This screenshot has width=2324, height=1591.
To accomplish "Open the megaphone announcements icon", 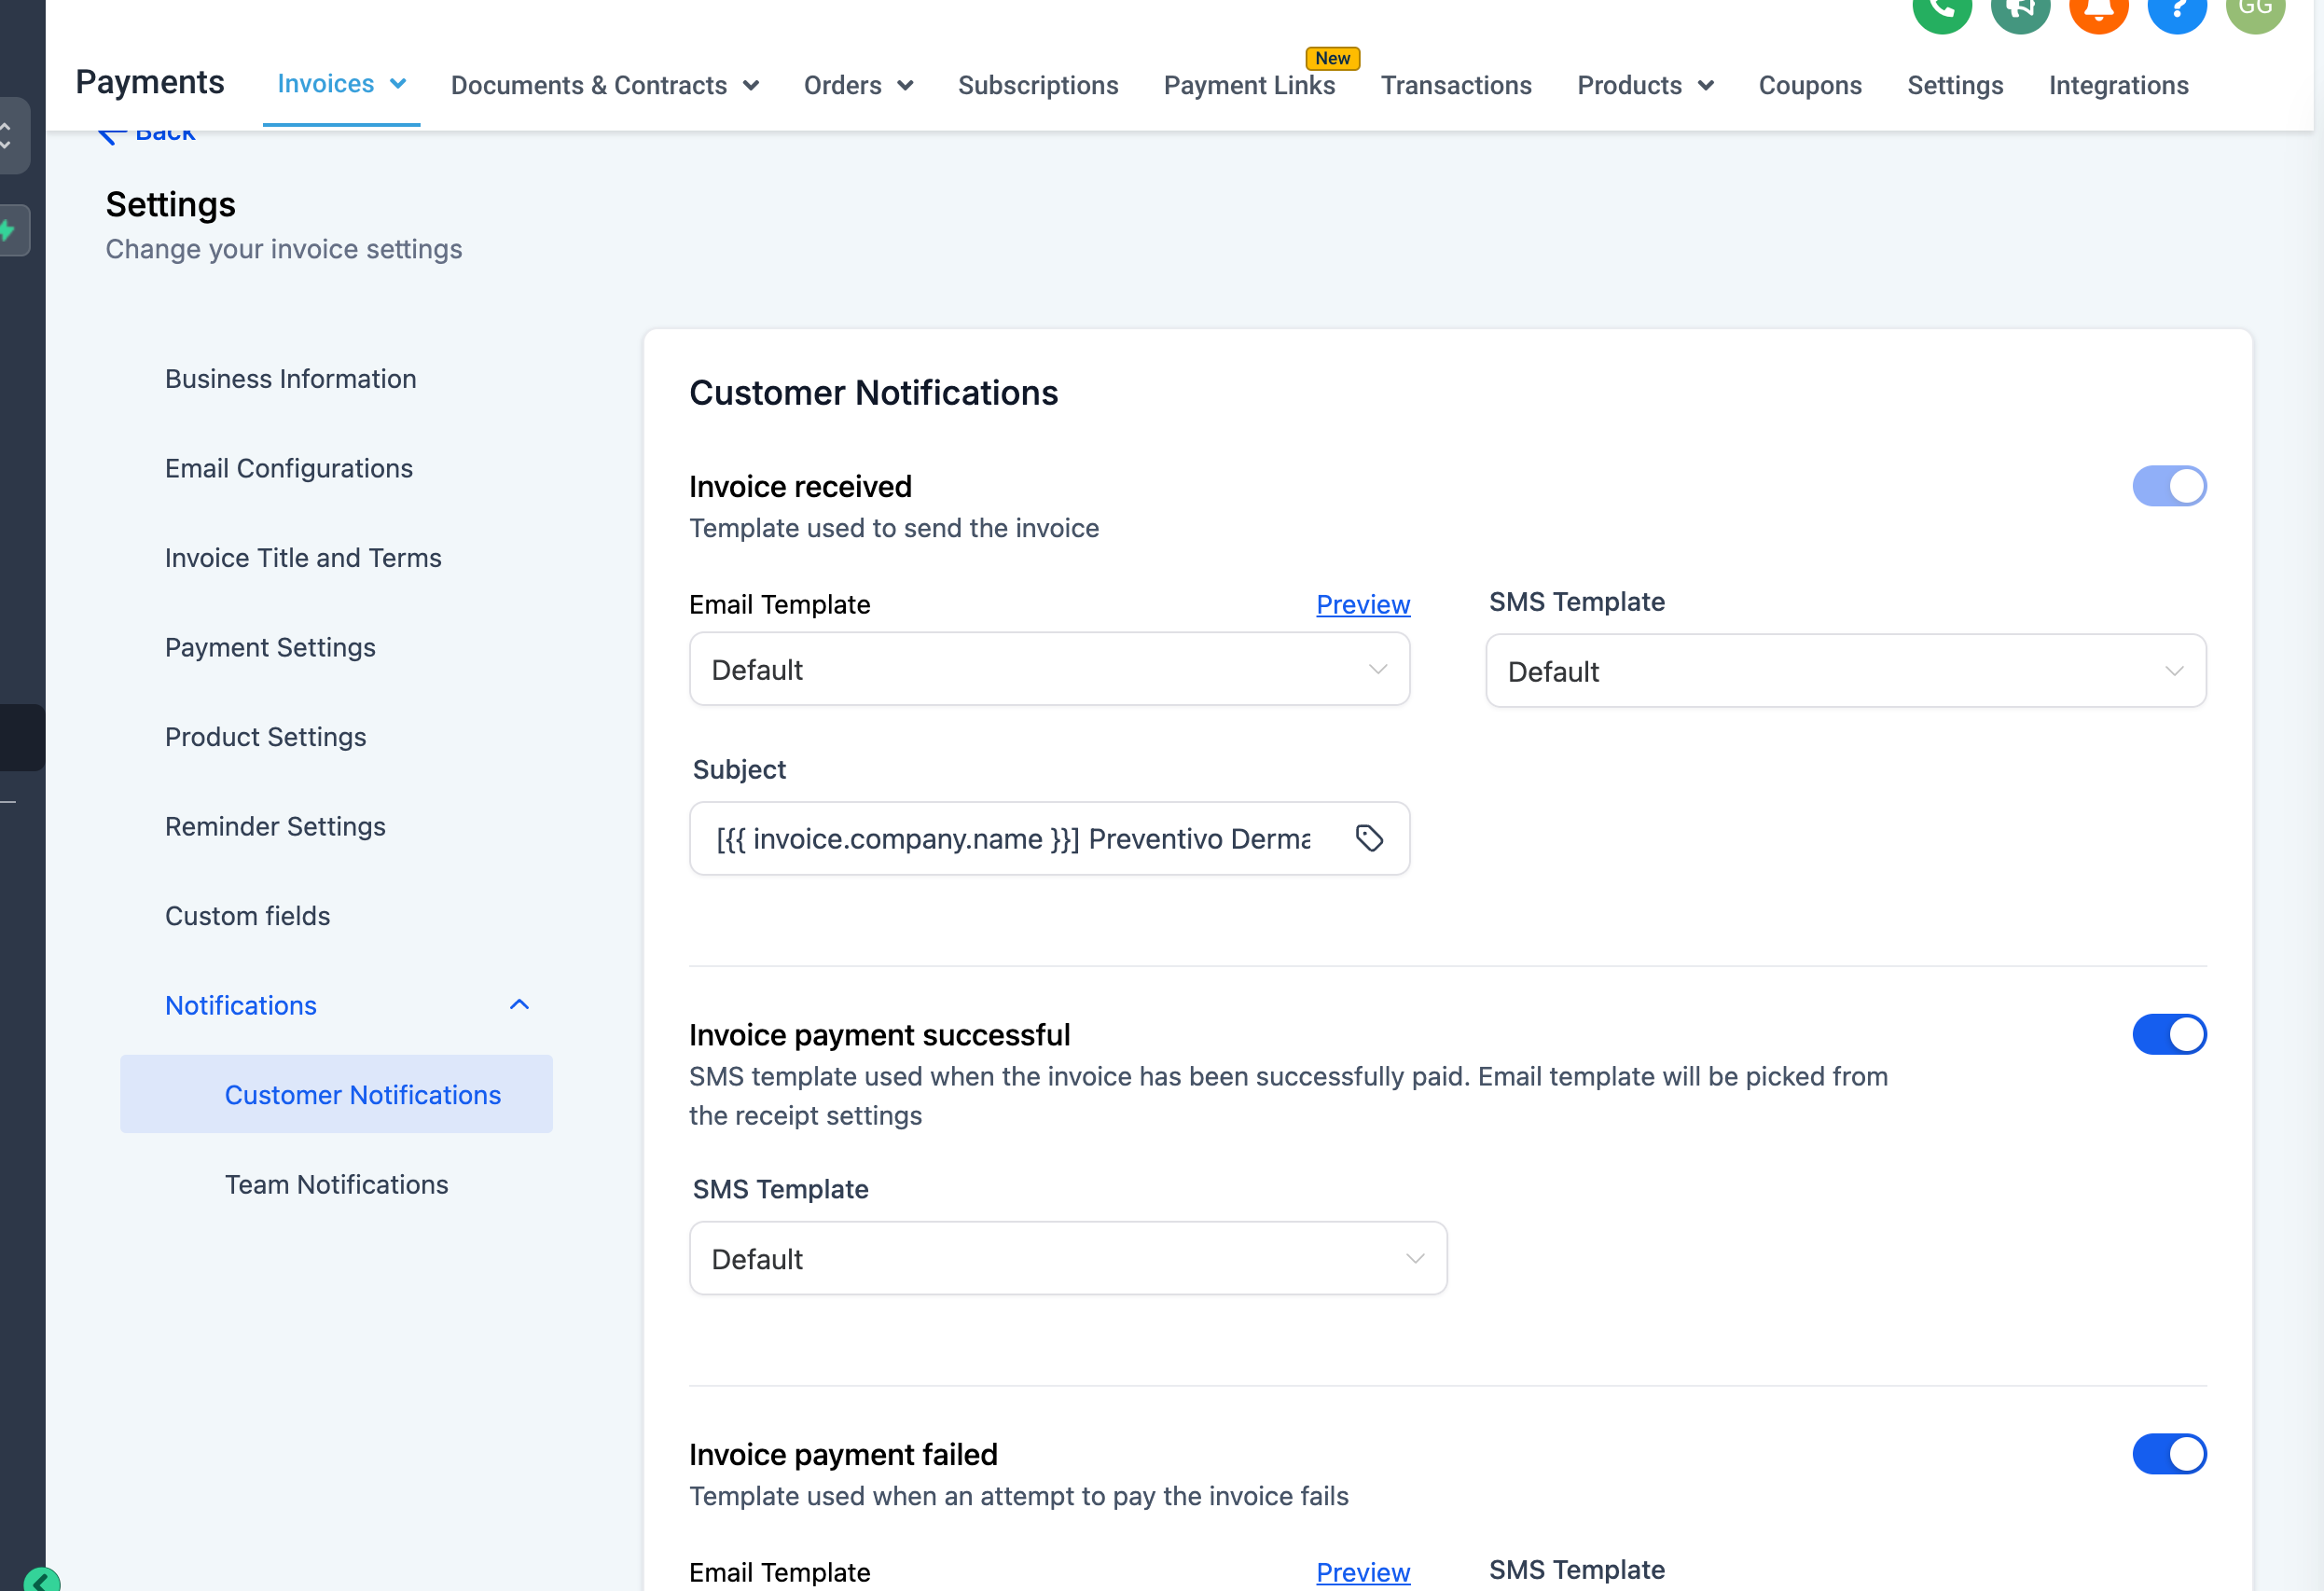I will 2020,10.
